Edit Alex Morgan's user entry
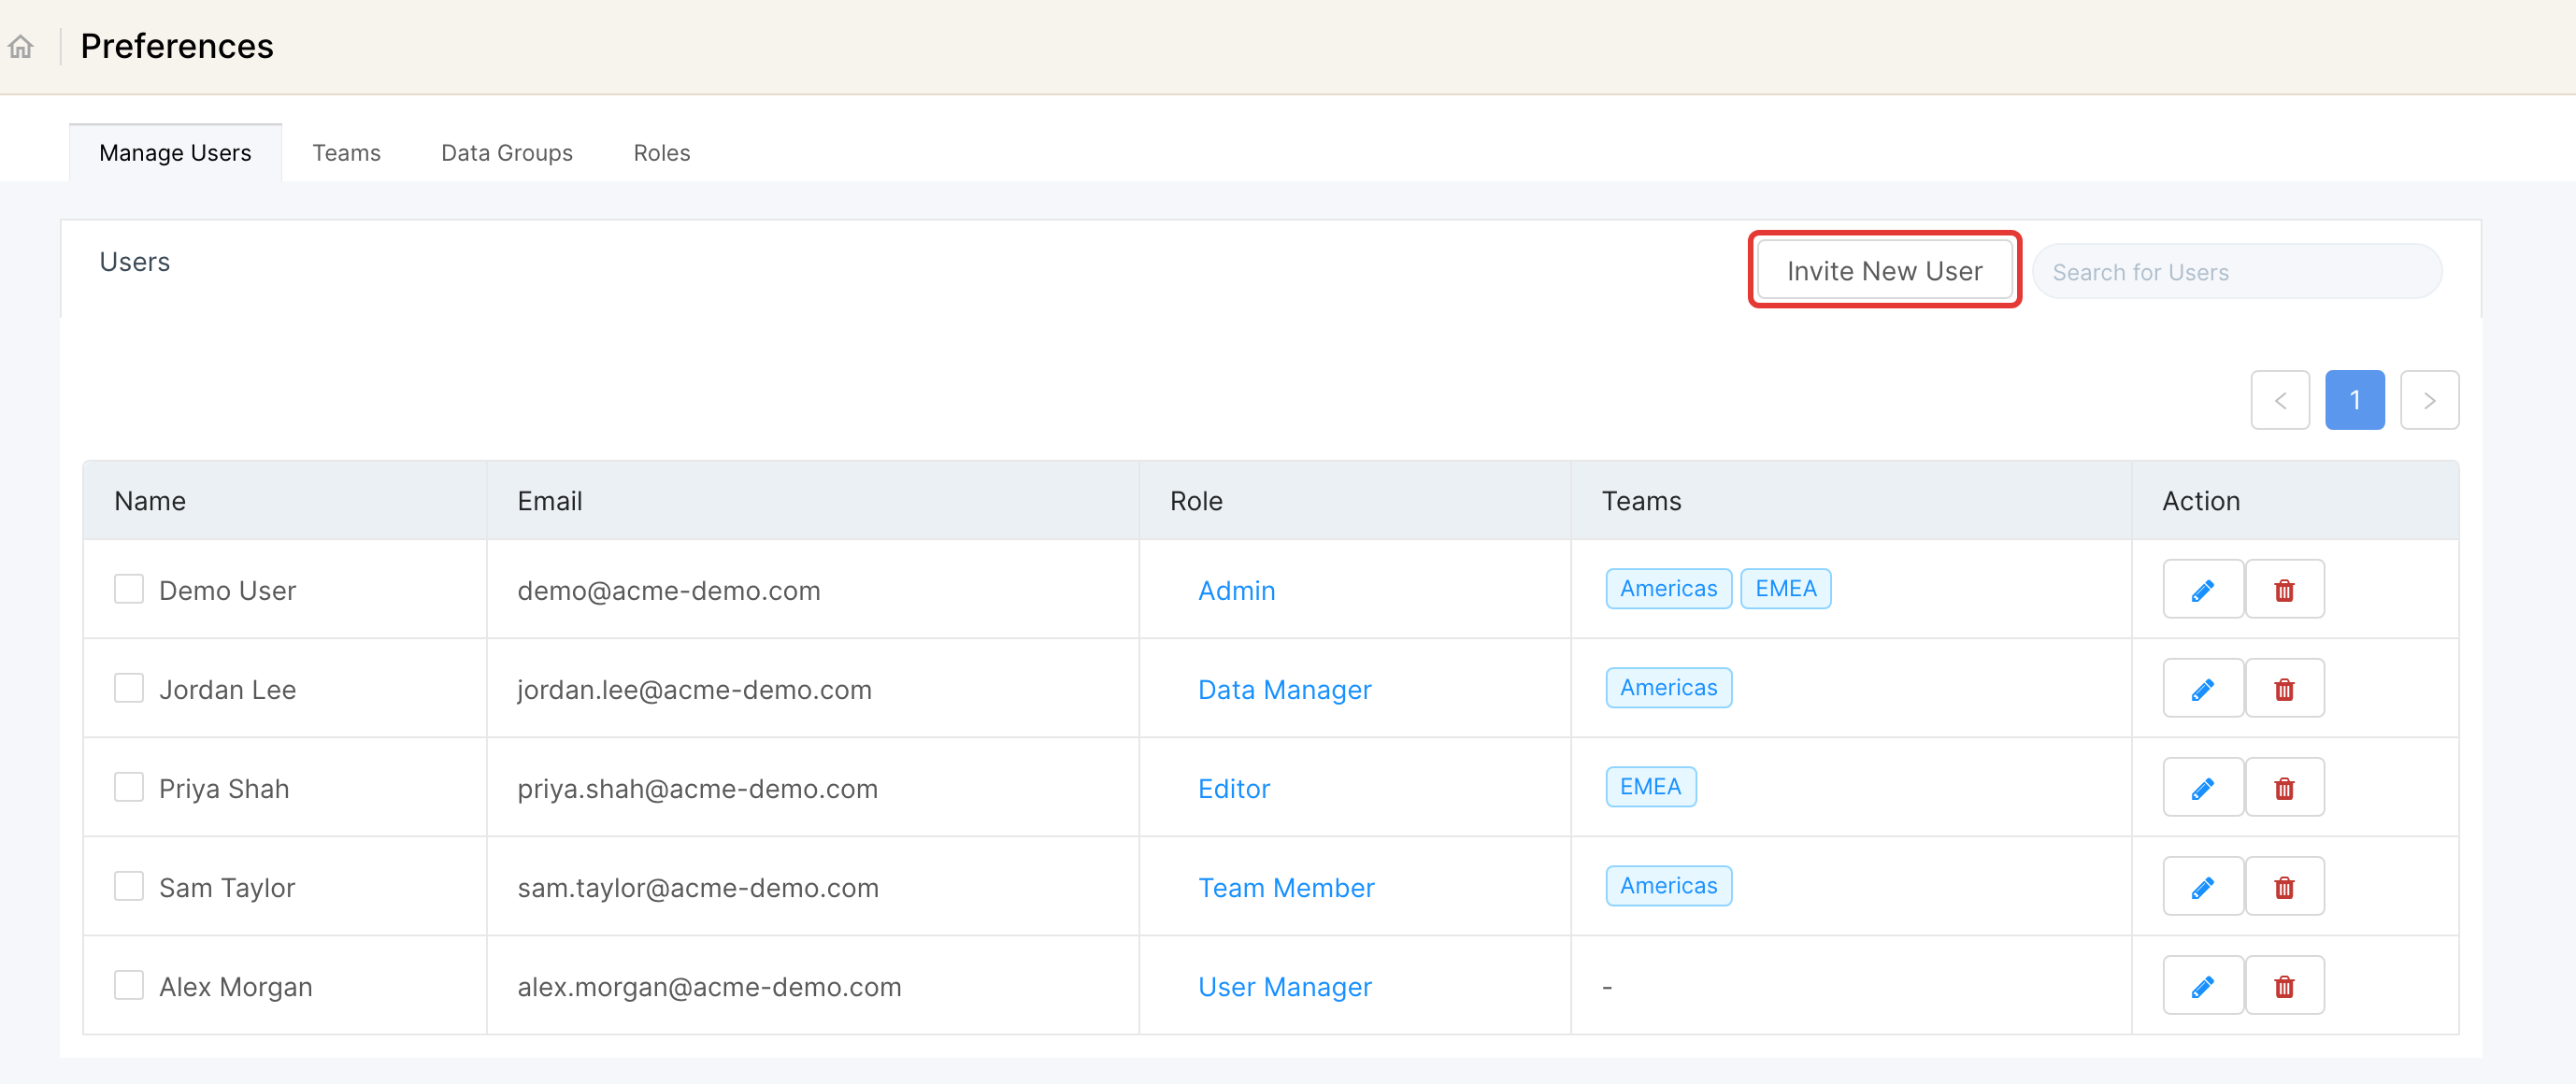The height and width of the screenshot is (1084, 2576). coord(2203,986)
